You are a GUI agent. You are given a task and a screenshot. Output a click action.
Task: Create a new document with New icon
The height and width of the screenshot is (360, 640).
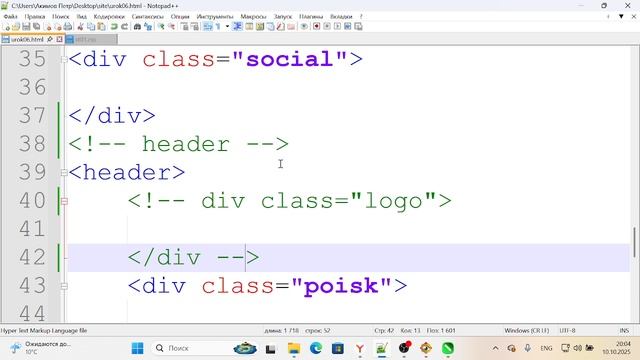click(7, 27)
